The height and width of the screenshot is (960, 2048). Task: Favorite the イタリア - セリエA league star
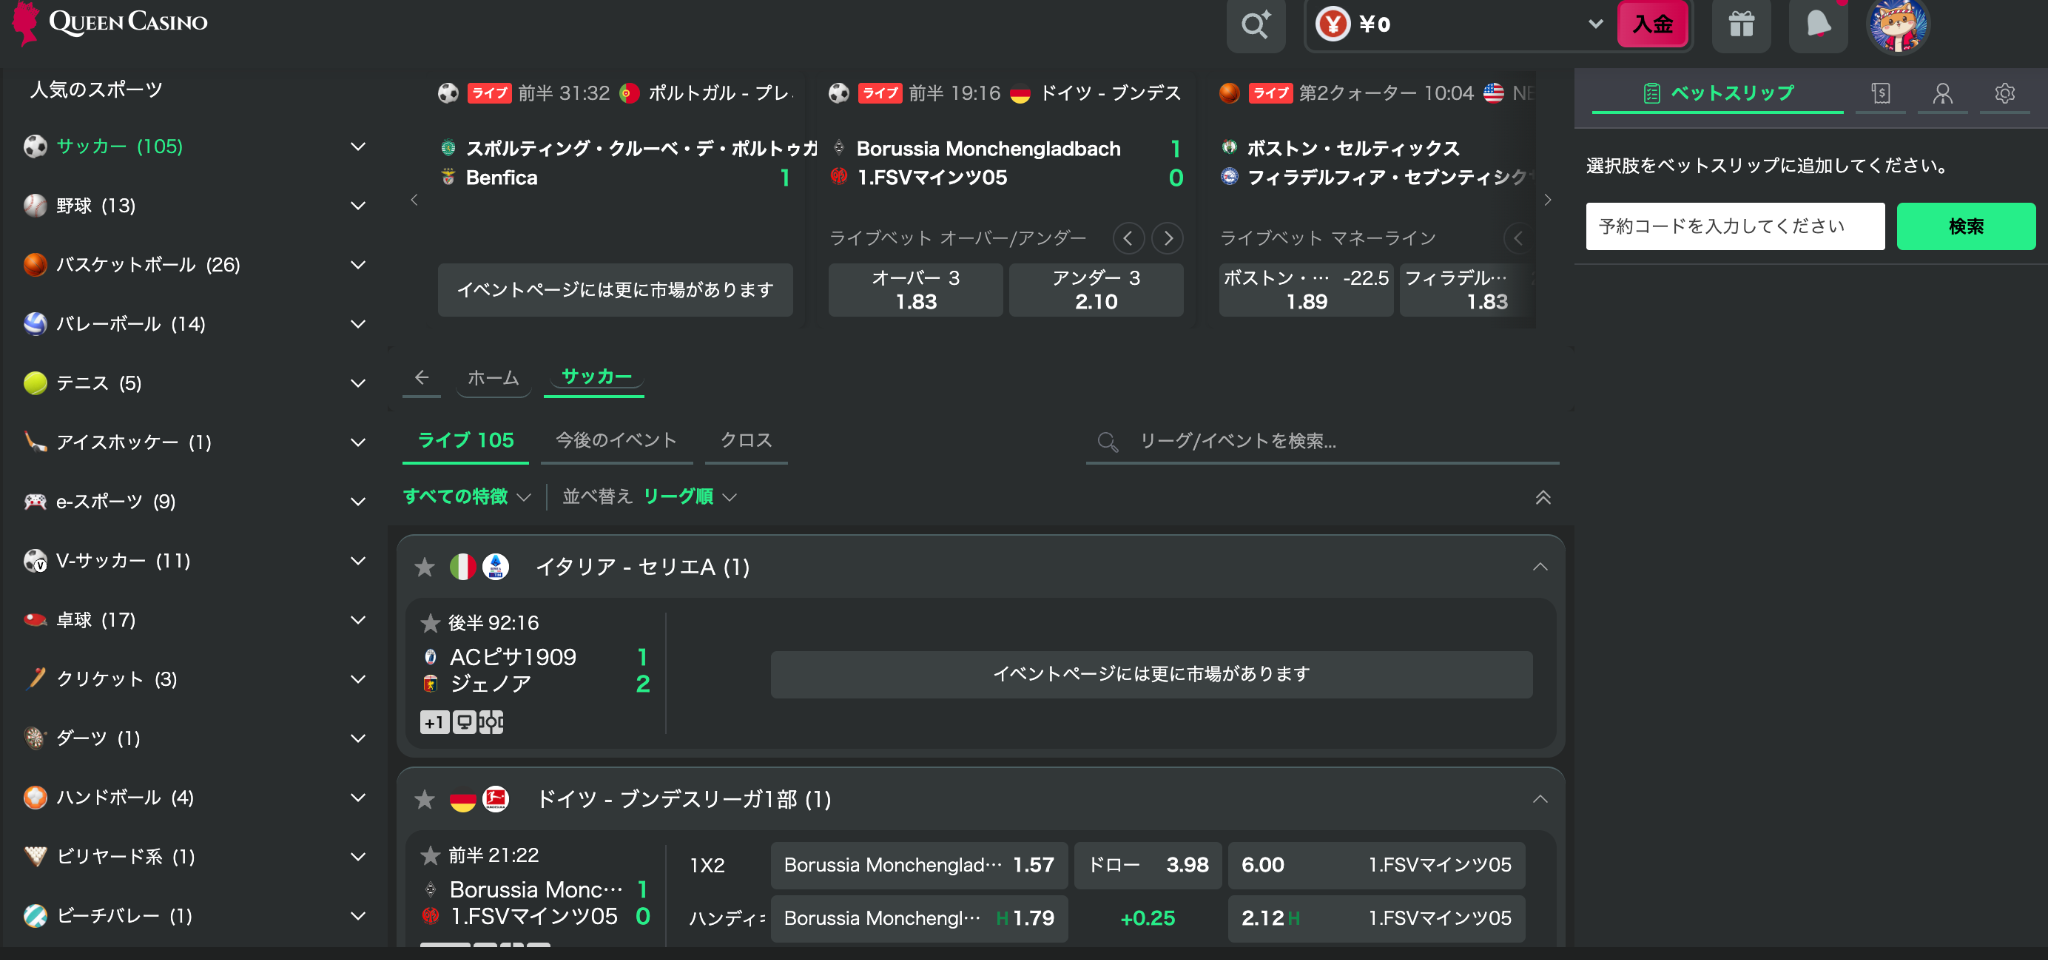(425, 567)
